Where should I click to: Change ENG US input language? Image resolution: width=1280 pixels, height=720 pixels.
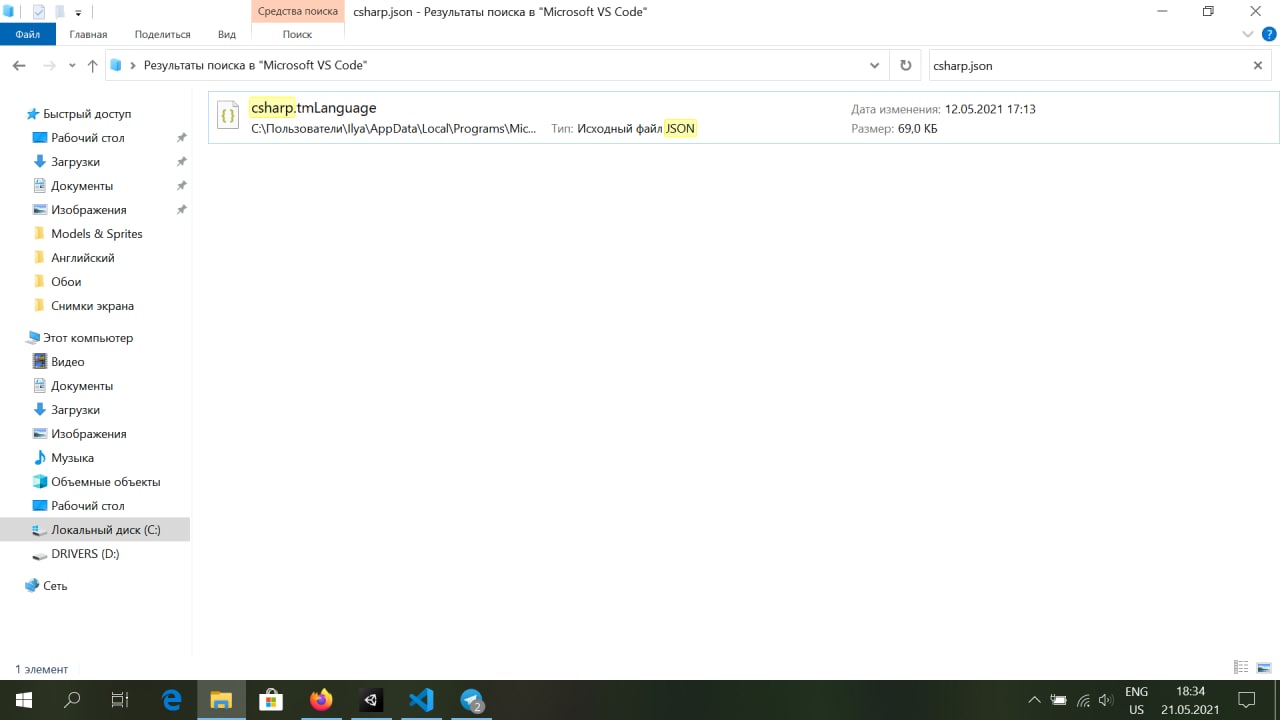(1136, 700)
